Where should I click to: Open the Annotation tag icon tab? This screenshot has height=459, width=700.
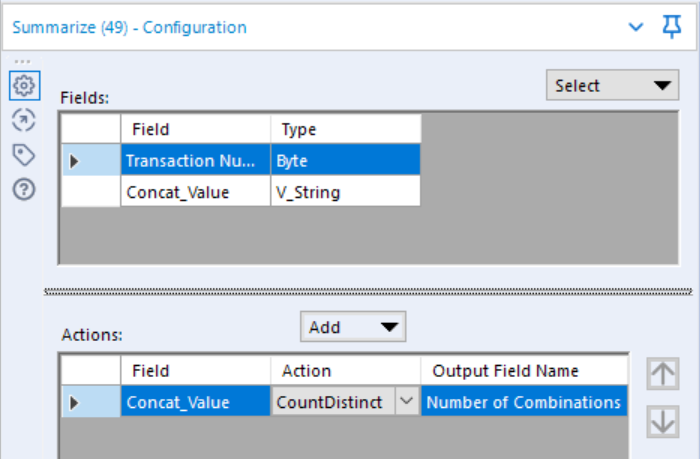(x=24, y=155)
